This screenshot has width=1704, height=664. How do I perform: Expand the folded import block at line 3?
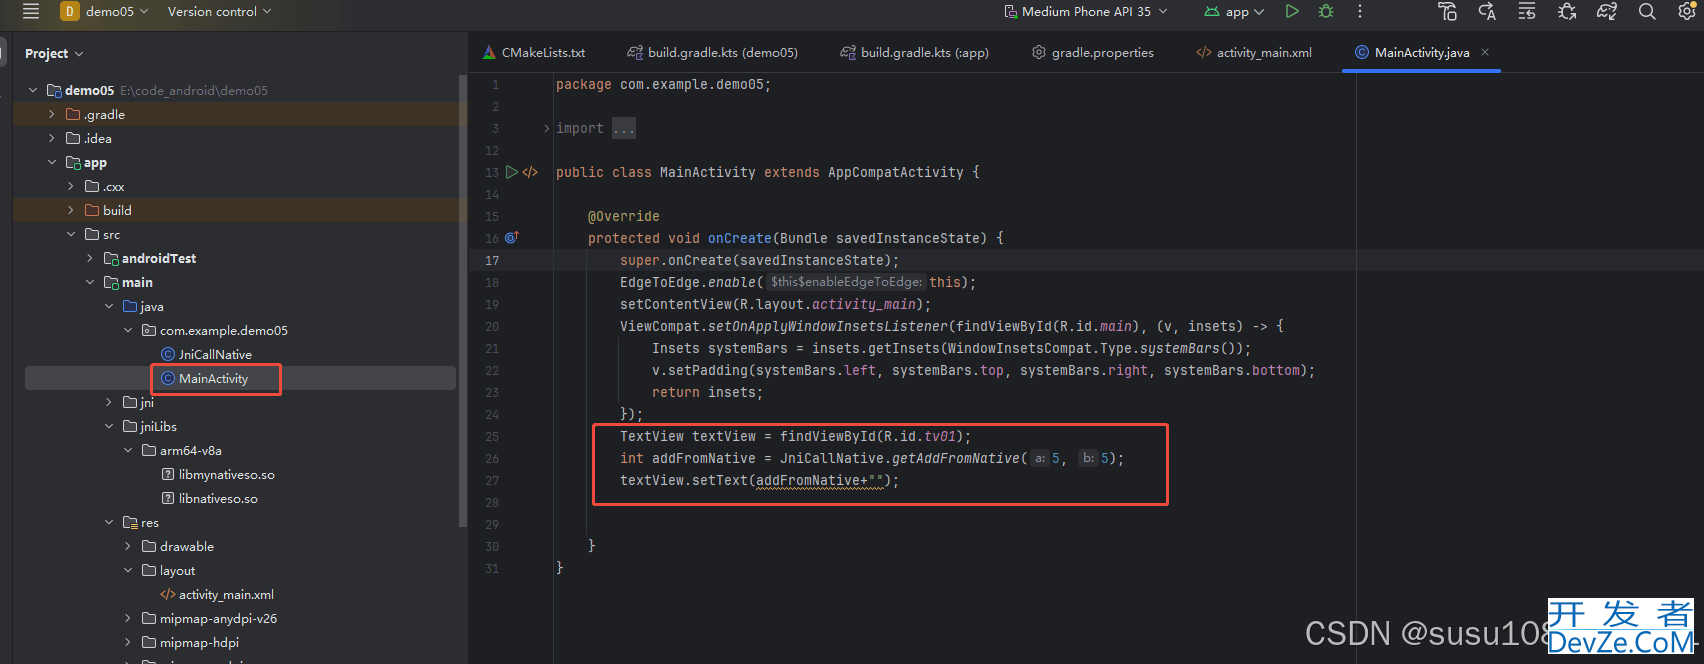(546, 128)
